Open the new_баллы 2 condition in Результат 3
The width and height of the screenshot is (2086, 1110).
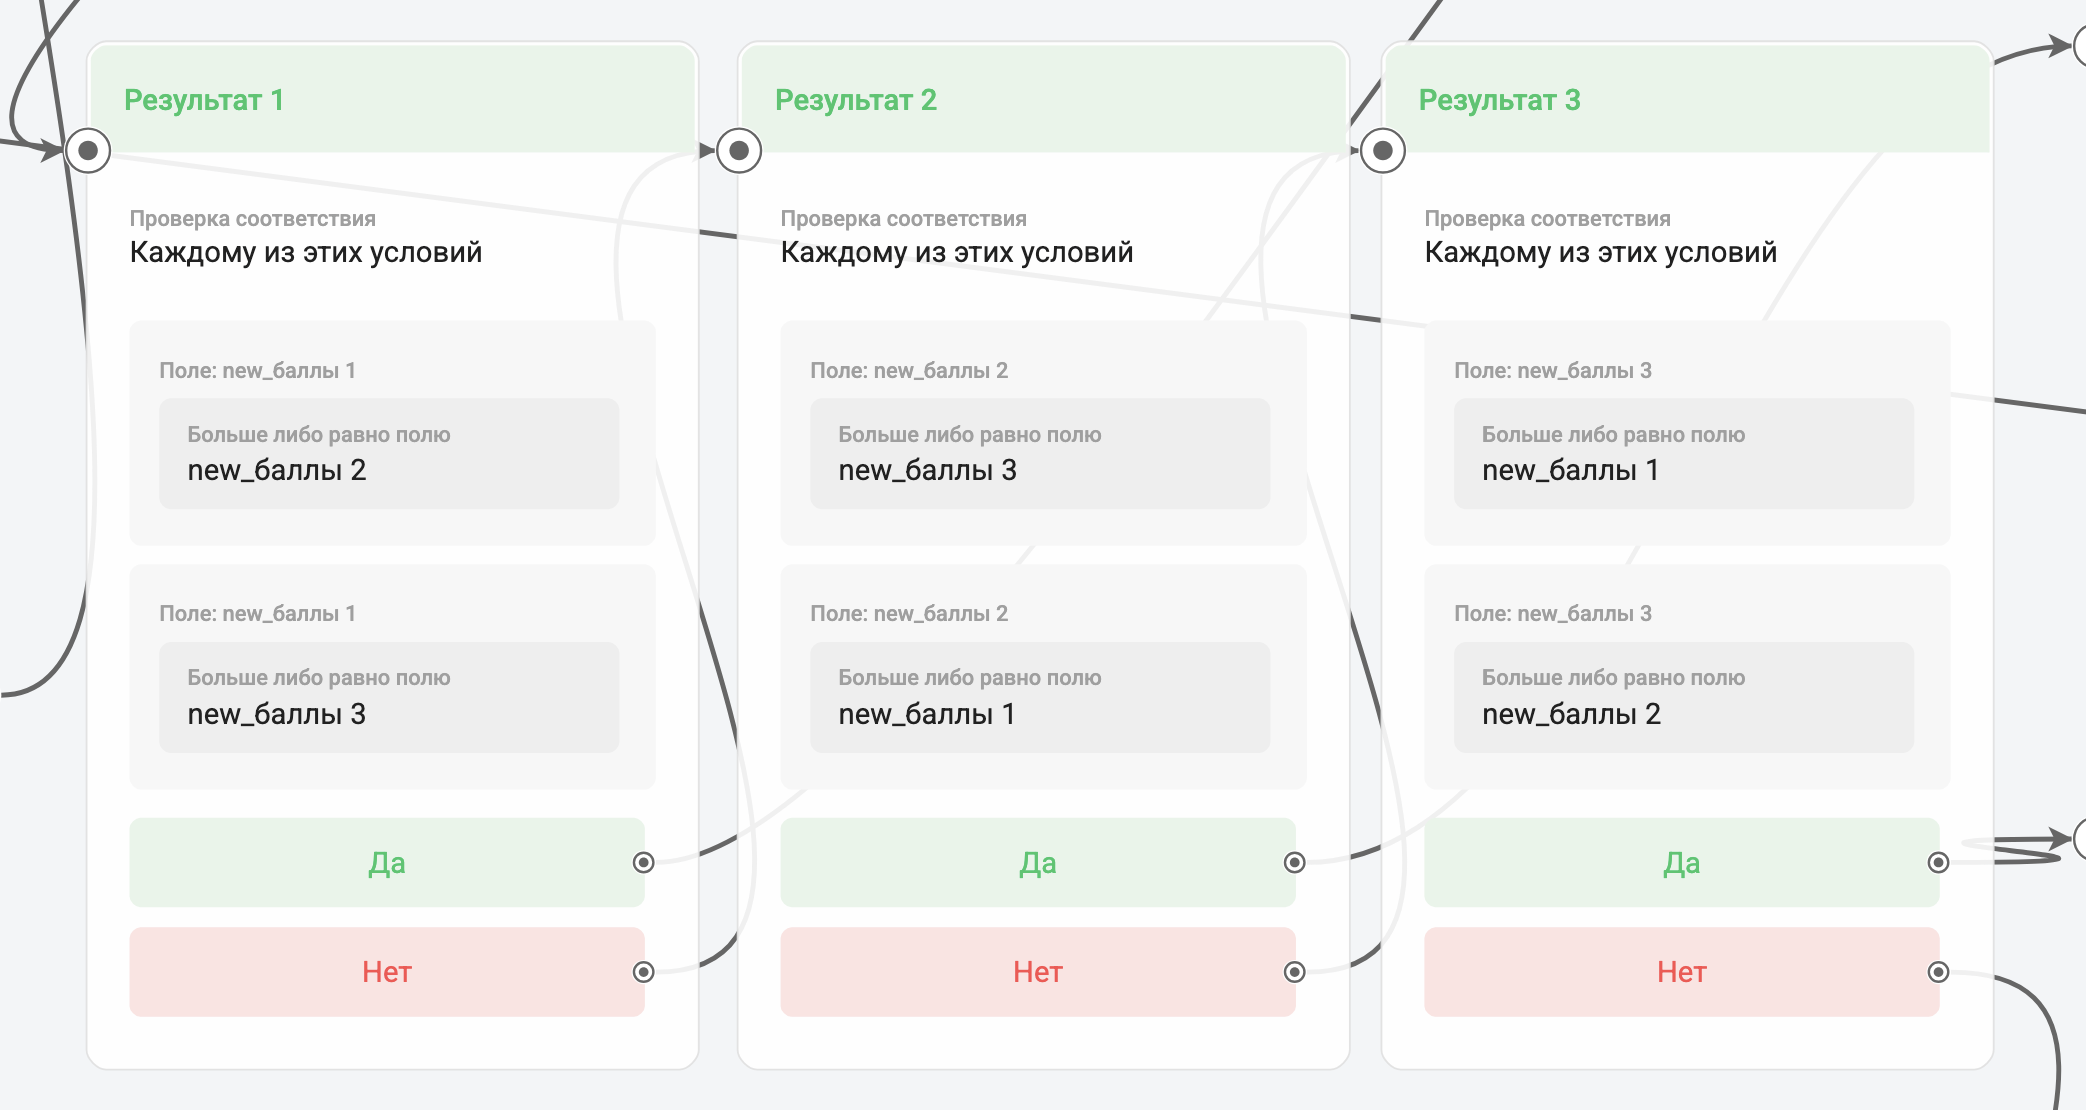click(x=1683, y=697)
